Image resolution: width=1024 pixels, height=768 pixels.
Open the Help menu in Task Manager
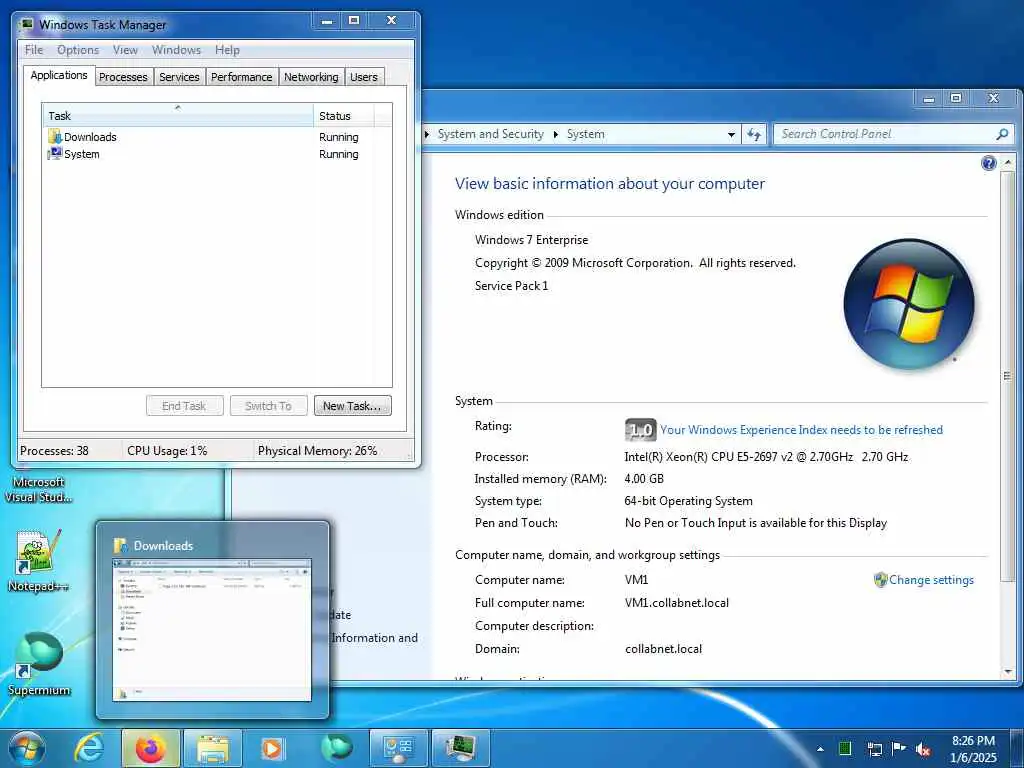click(227, 50)
